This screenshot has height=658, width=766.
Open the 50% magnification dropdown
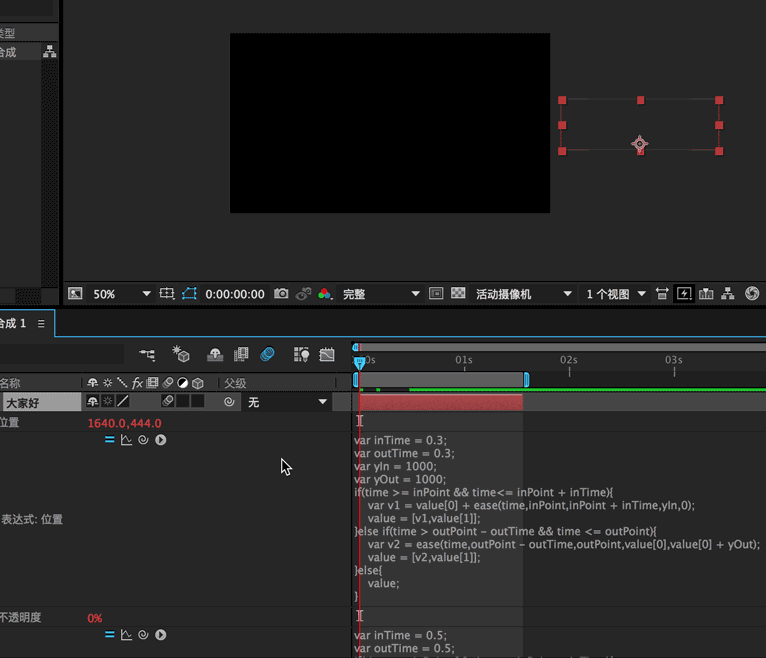[x=122, y=294]
